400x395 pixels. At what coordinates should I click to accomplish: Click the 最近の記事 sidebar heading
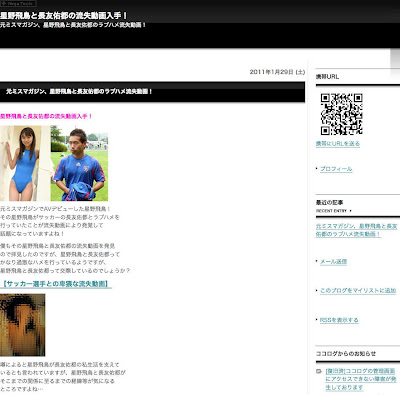[x=329, y=202]
